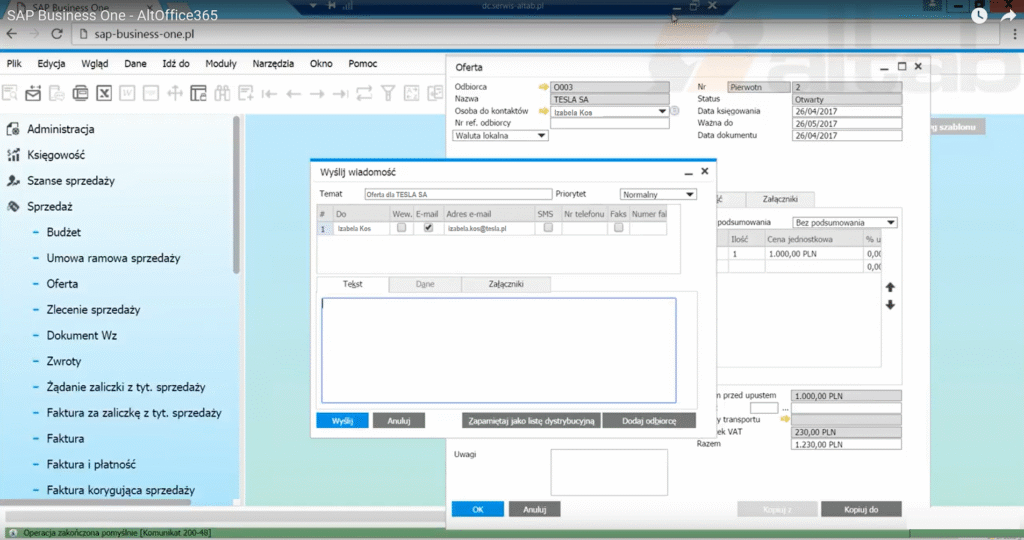Open Zlecenie sprzedaży in the side menu
1024x540 pixels.
93,310
